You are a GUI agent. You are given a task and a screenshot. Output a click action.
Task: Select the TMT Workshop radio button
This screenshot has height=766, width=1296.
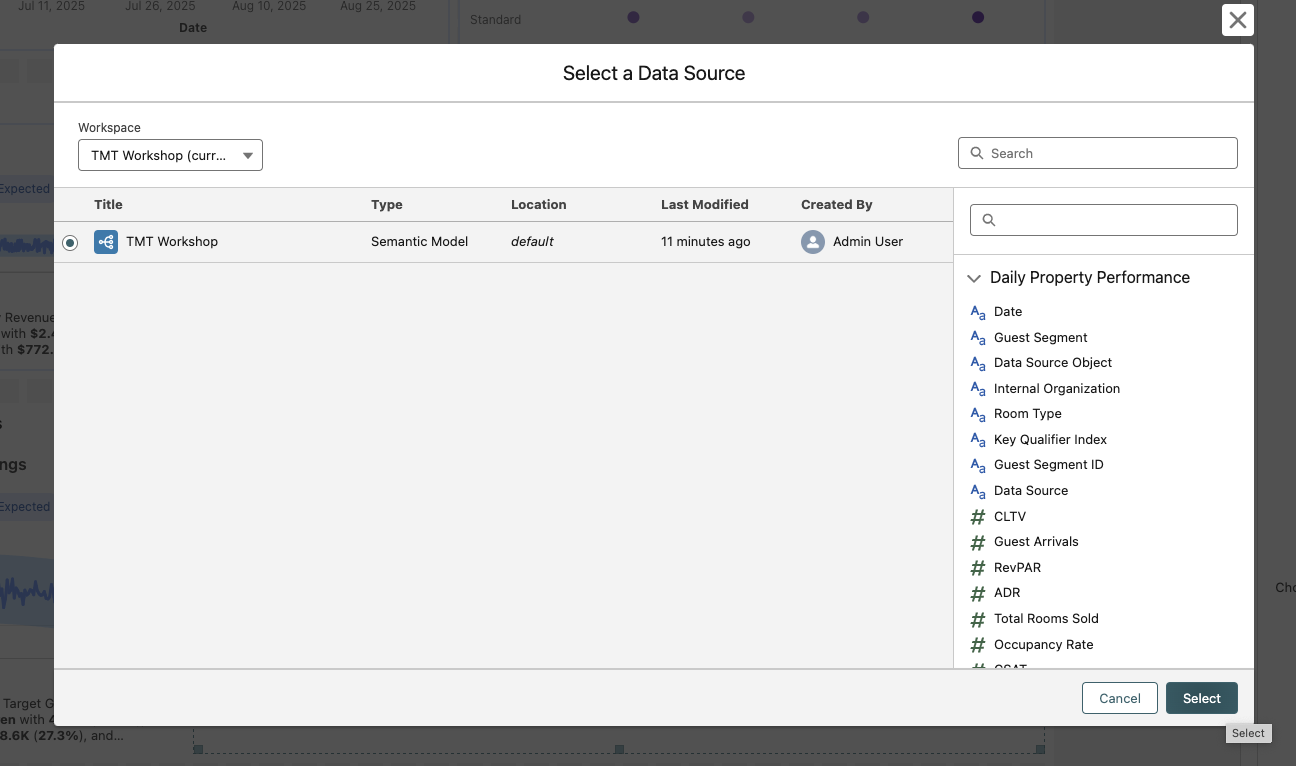(x=70, y=243)
